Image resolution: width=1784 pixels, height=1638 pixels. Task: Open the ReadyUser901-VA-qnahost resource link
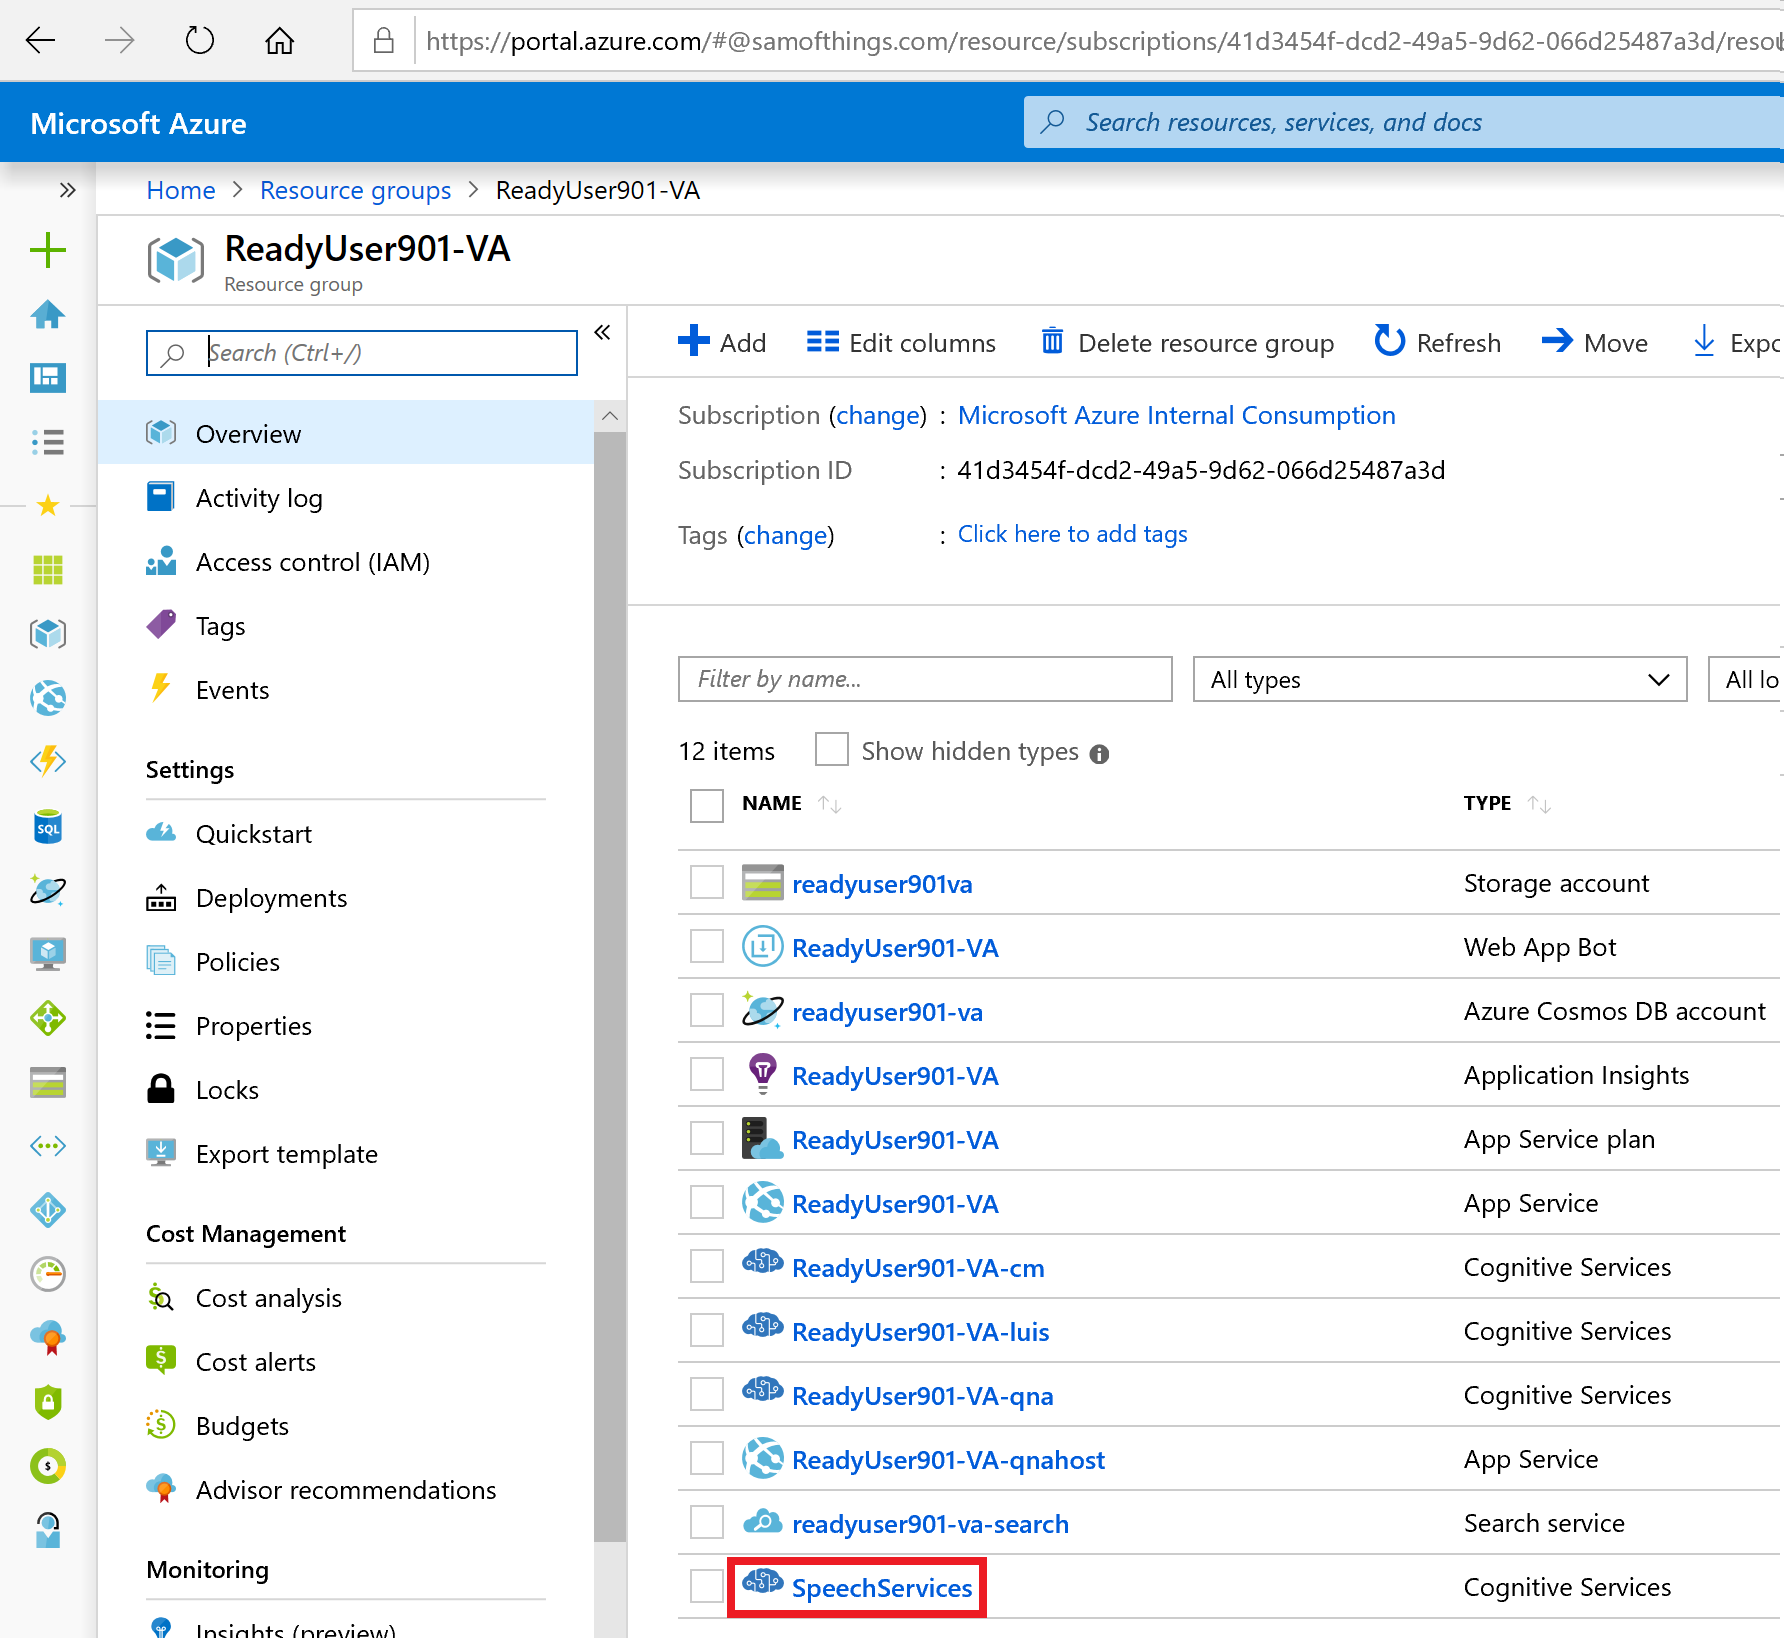948,1459
